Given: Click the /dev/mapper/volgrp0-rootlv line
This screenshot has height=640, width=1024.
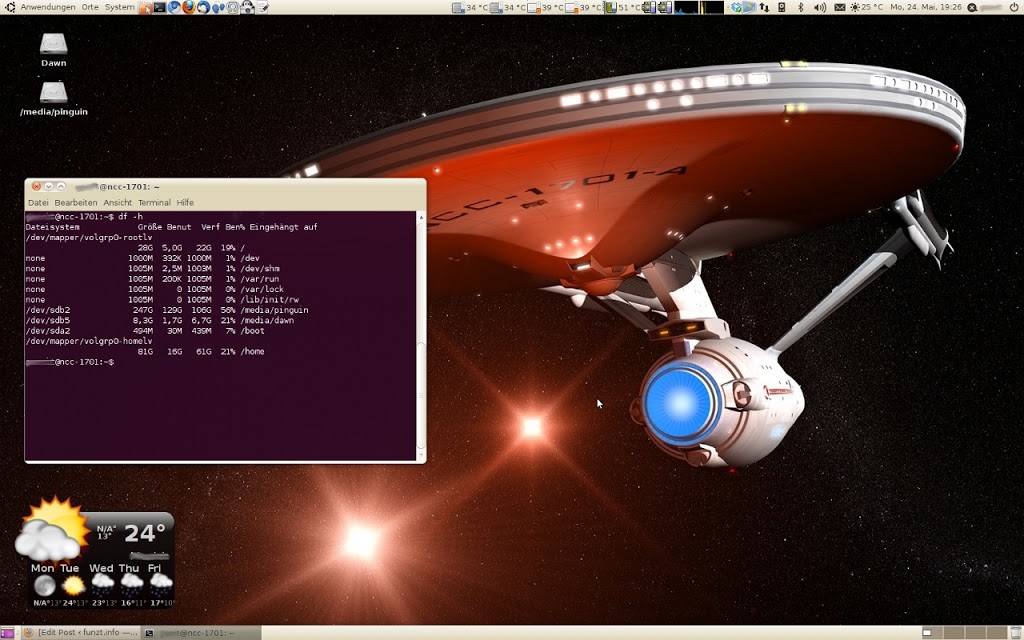Looking at the screenshot, I should click(89, 238).
